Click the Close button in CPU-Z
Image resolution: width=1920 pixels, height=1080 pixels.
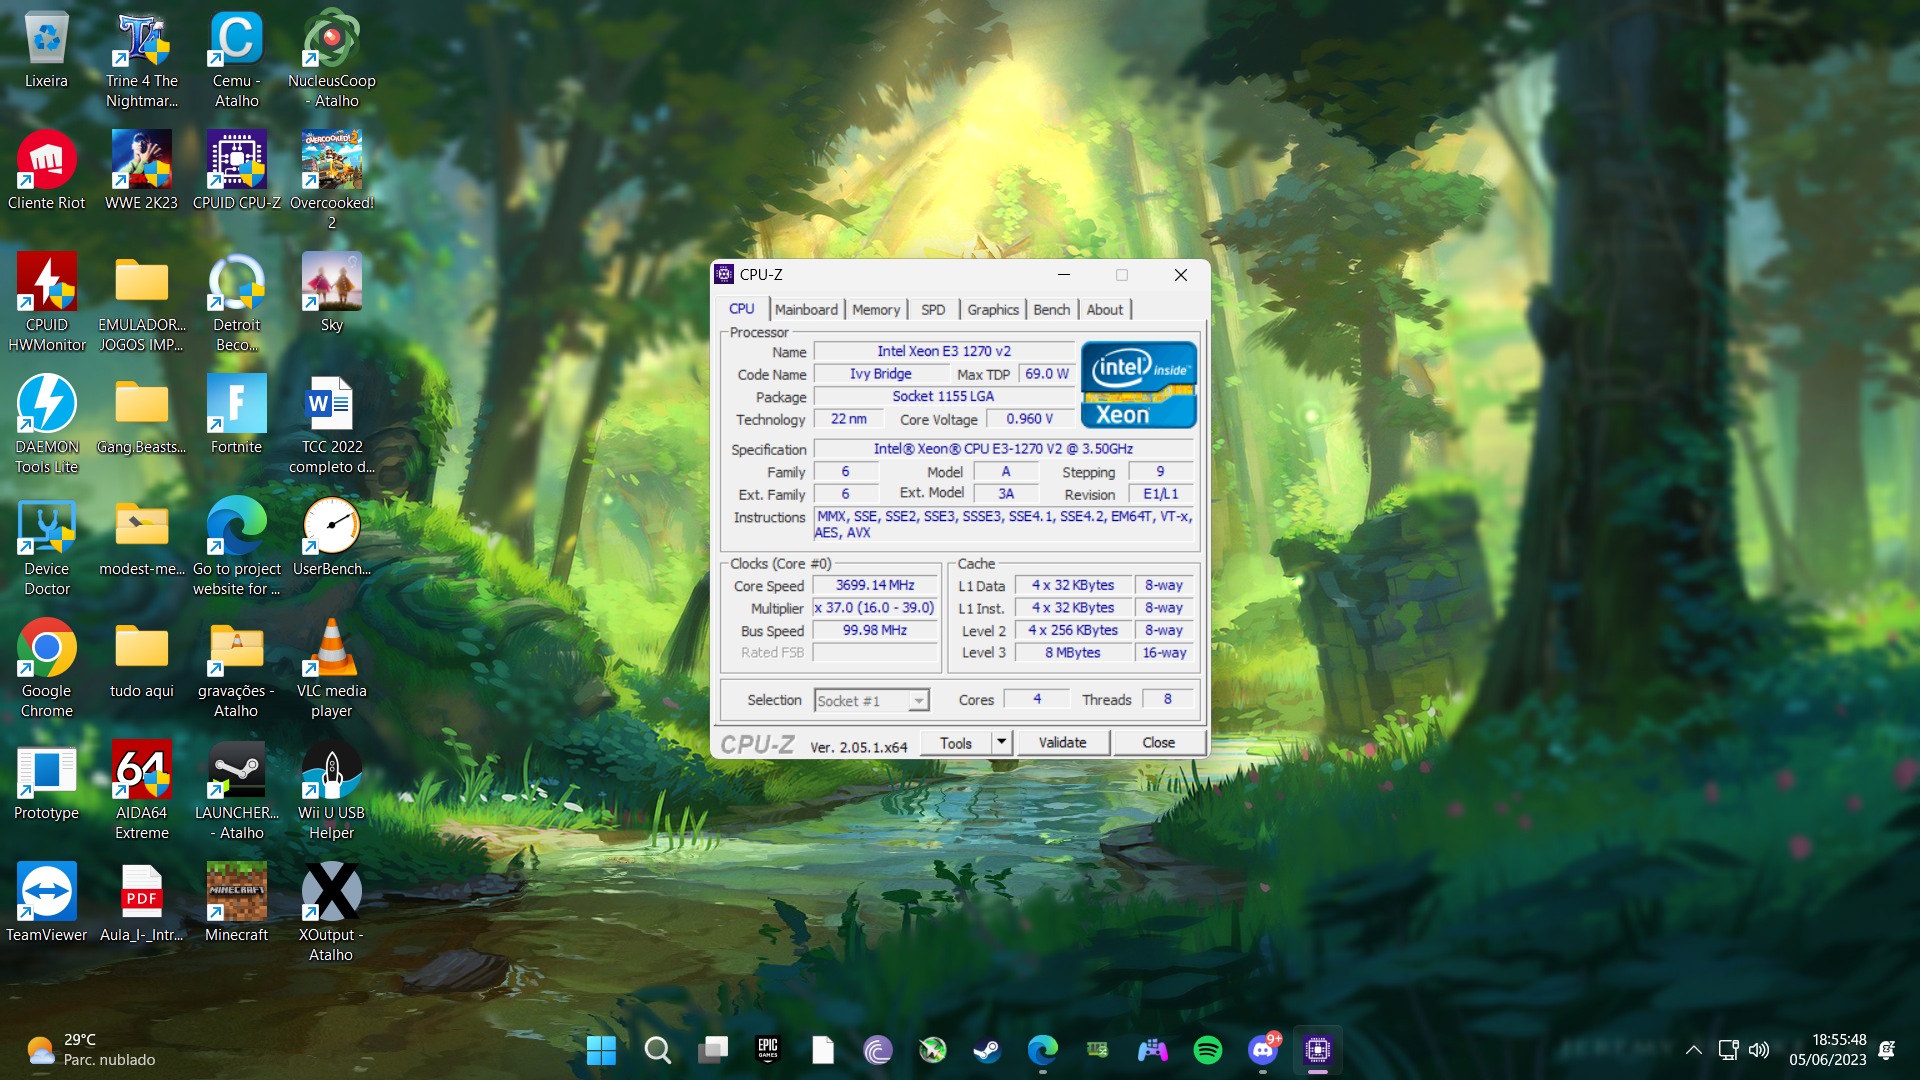[x=1159, y=743]
